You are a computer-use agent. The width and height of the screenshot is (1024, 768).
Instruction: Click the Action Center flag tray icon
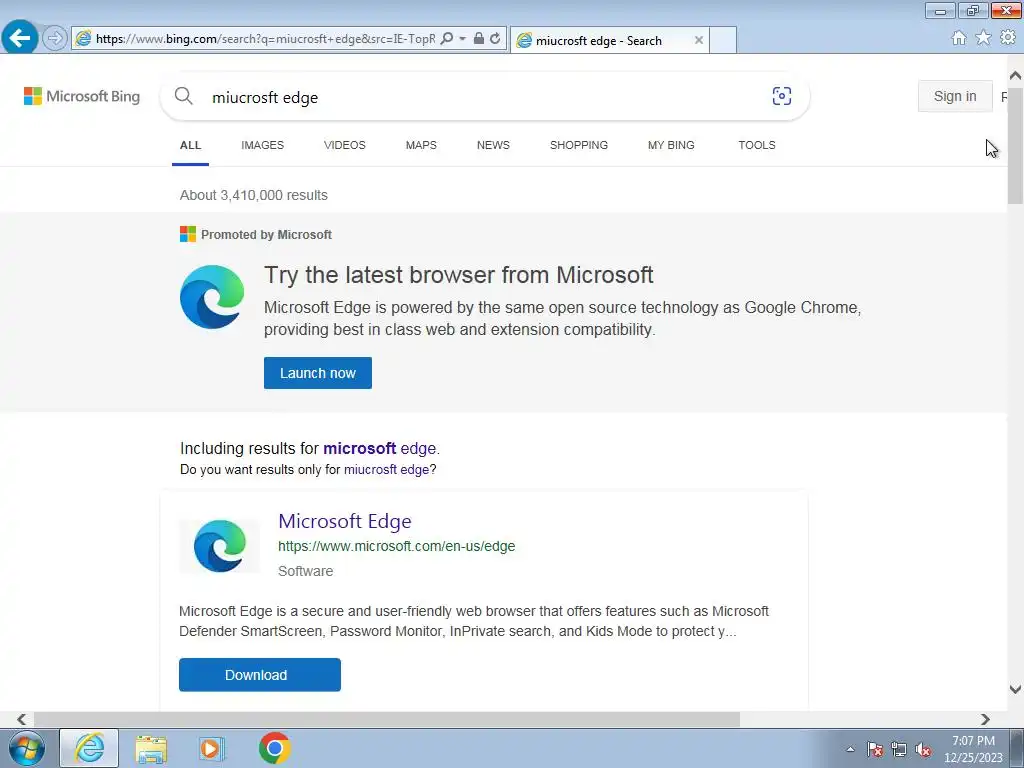(x=874, y=750)
